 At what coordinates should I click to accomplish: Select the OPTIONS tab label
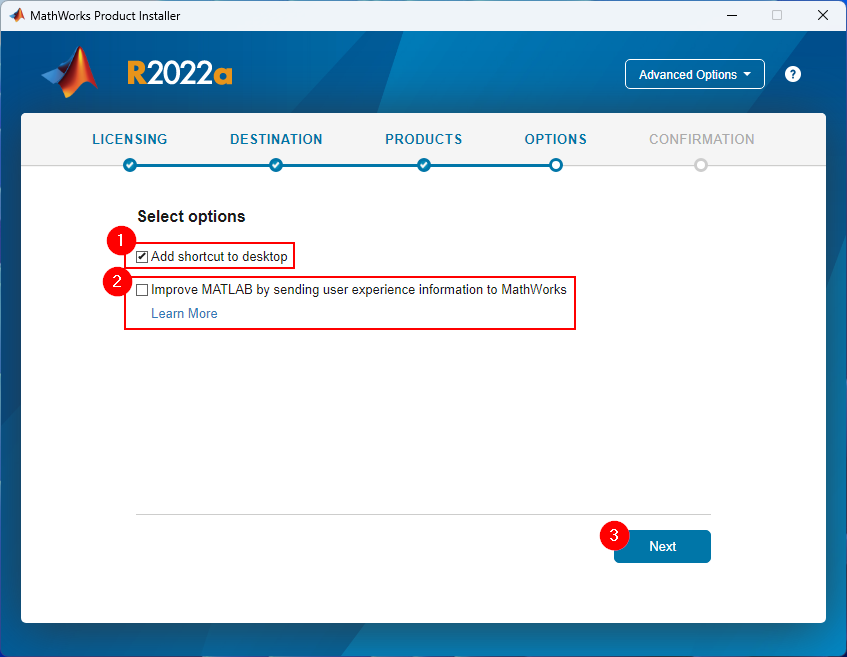(x=556, y=139)
